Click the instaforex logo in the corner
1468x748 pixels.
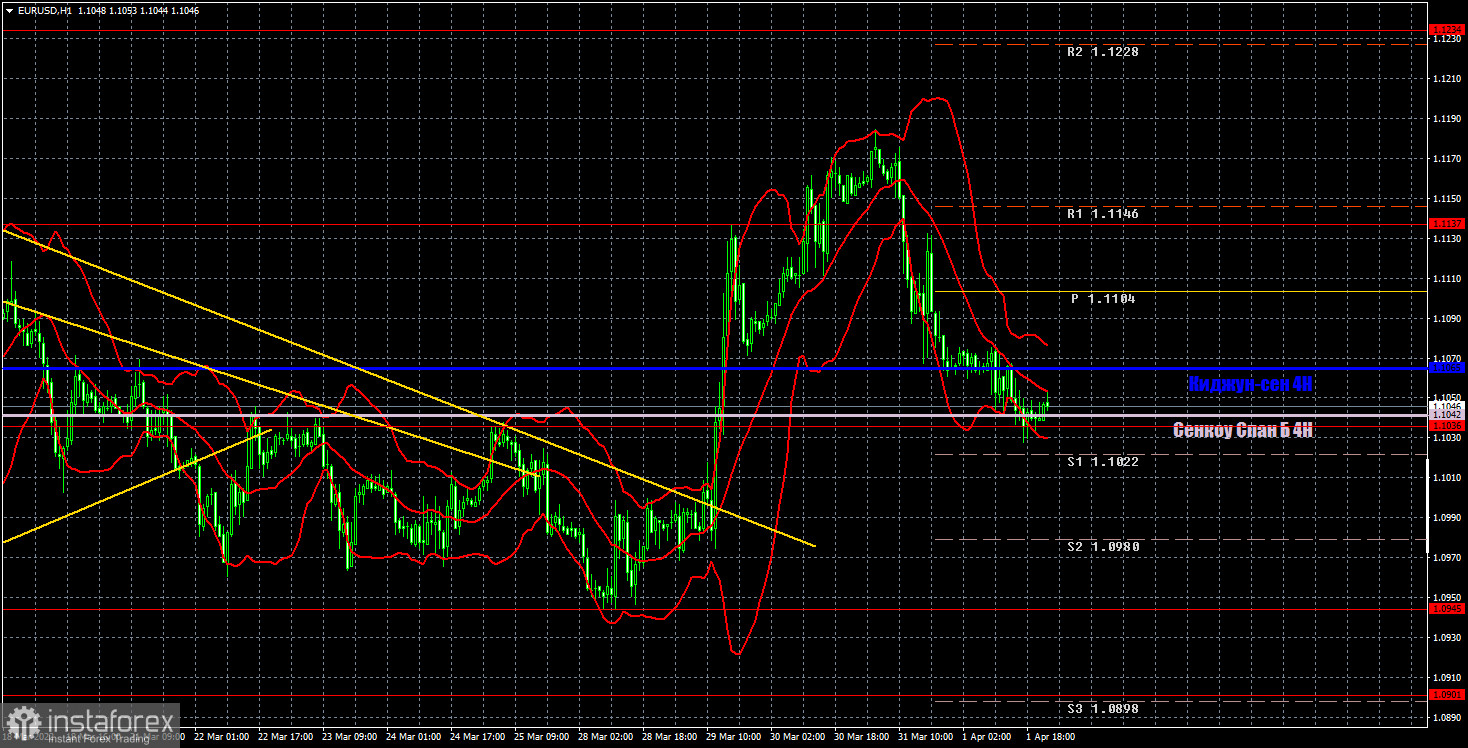click(x=90, y=725)
